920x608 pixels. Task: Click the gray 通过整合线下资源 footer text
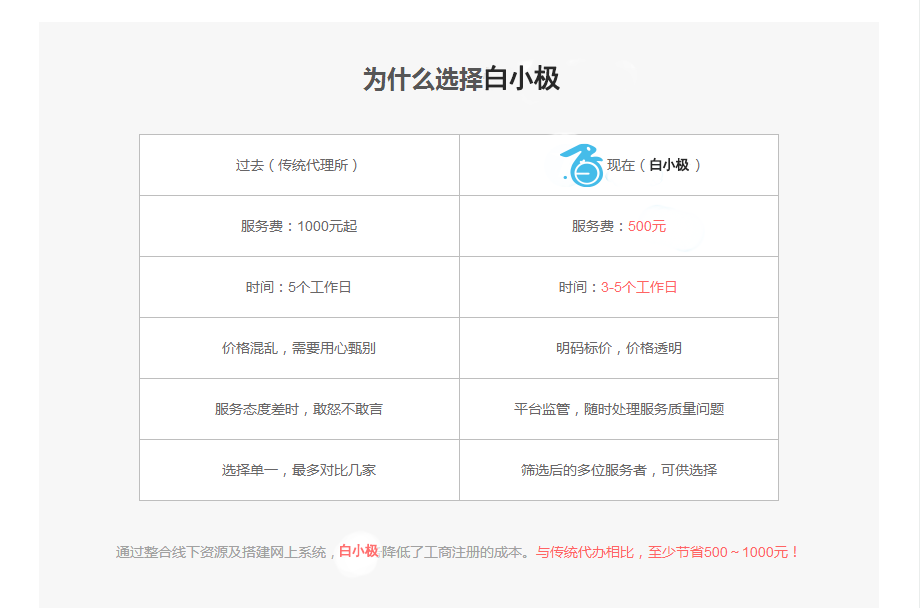(222, 551)
